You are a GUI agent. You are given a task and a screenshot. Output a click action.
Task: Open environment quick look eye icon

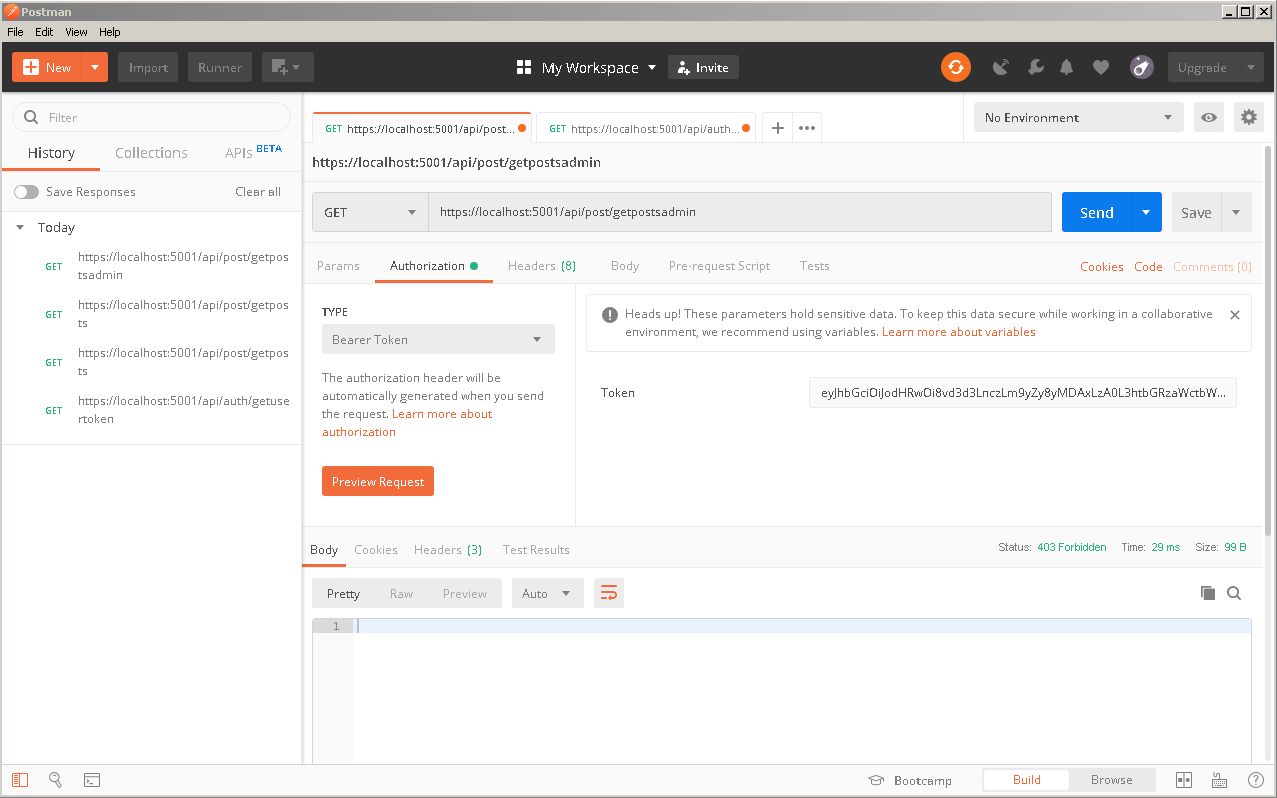click(1209, 117)
